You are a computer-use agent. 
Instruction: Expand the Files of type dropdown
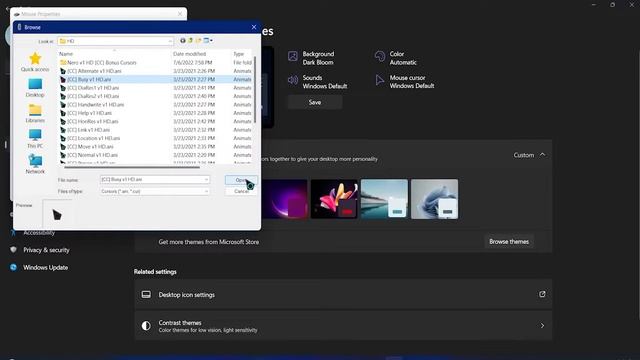tap(206, 191)
